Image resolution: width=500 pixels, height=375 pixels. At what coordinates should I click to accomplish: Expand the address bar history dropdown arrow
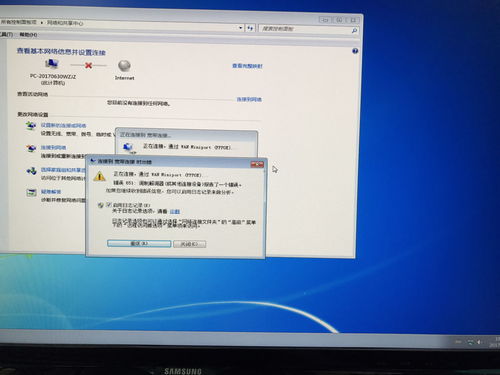pyautogui.click(x=241, y=28)
